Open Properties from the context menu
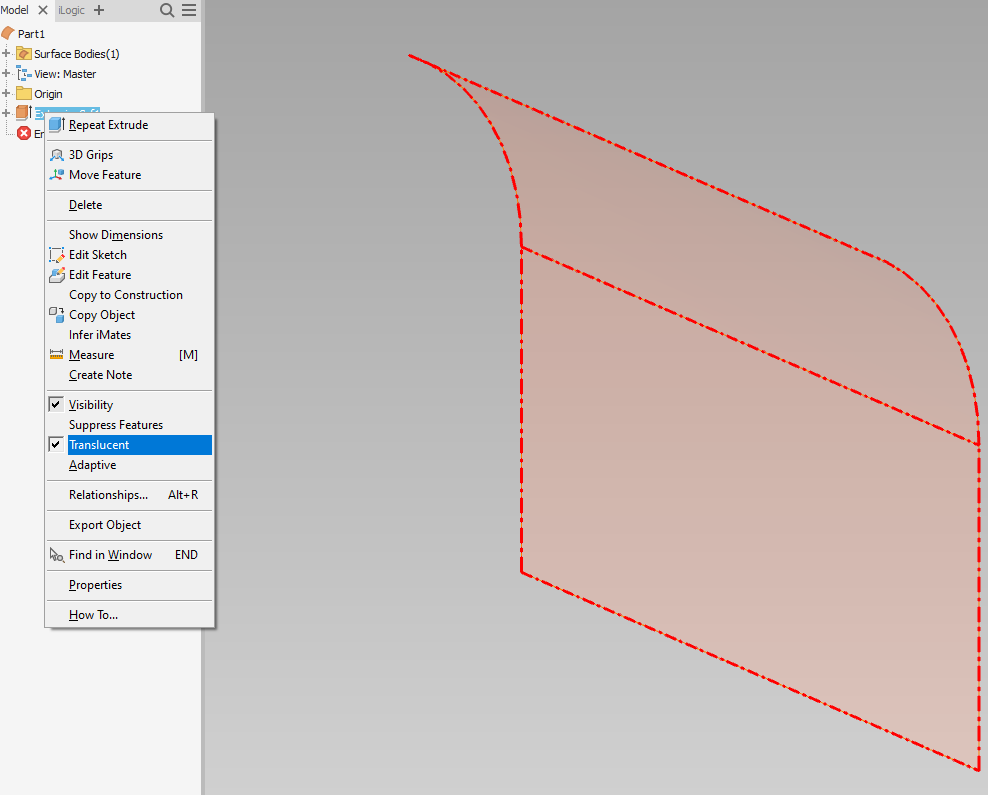988x795 pixels. (95, 585)
